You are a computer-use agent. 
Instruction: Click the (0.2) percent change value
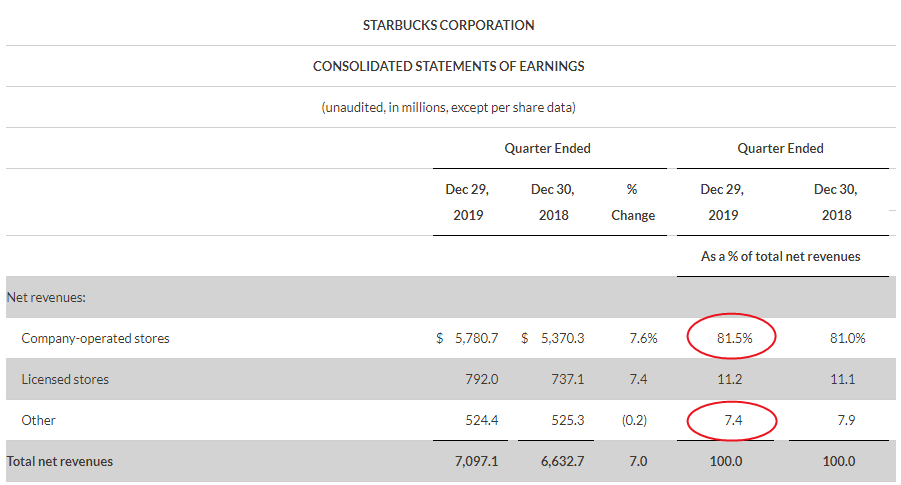click(632, 420)
